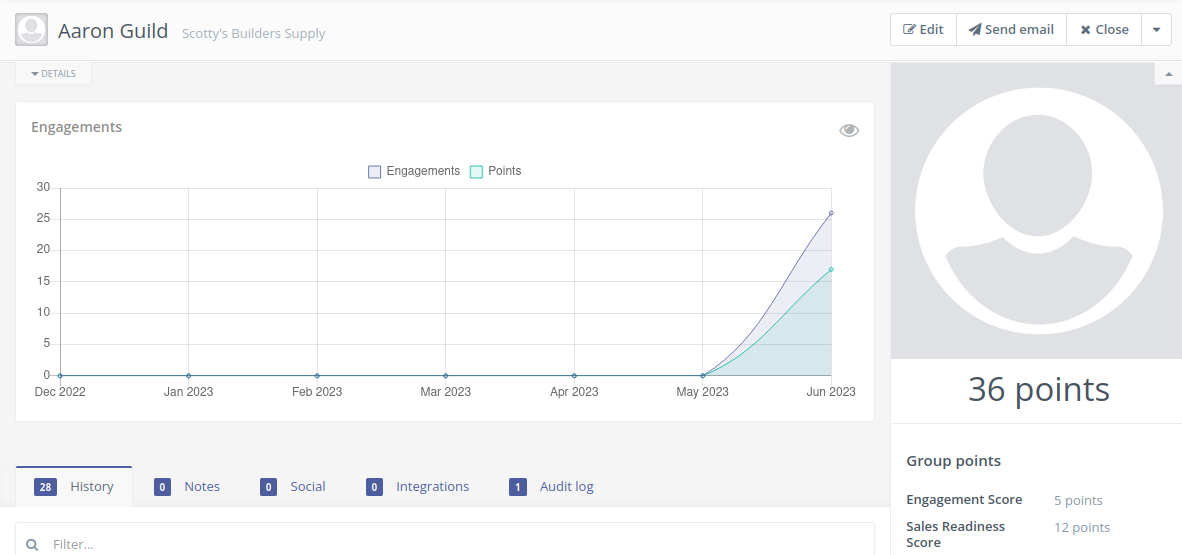Select the Integrations tab
Screen dimensions: 1182x555
coord(432,487)
